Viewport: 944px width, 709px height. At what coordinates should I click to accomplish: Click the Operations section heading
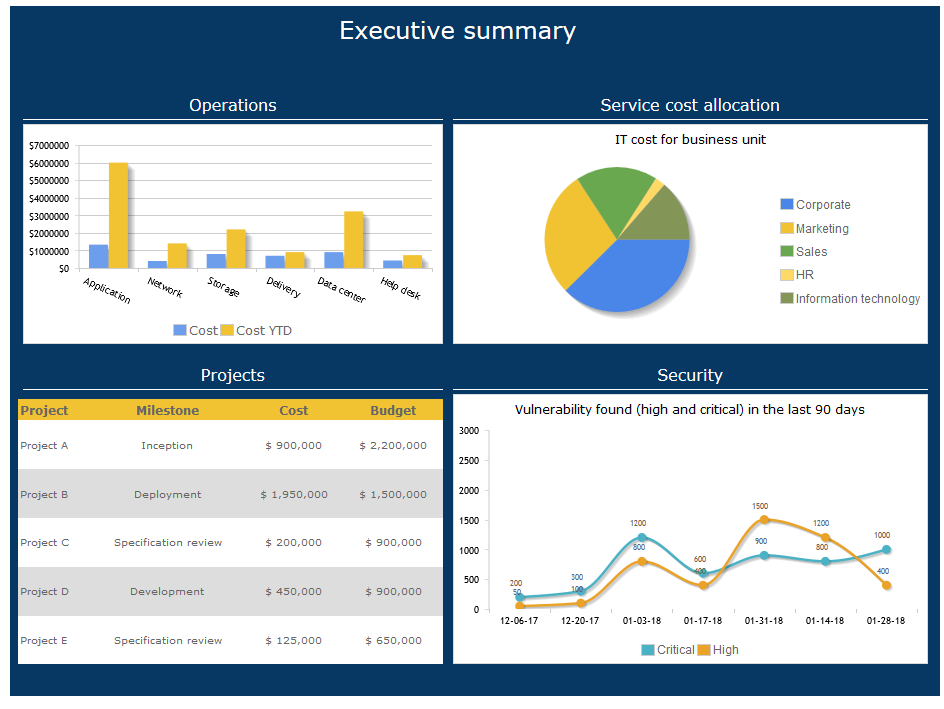233,105
